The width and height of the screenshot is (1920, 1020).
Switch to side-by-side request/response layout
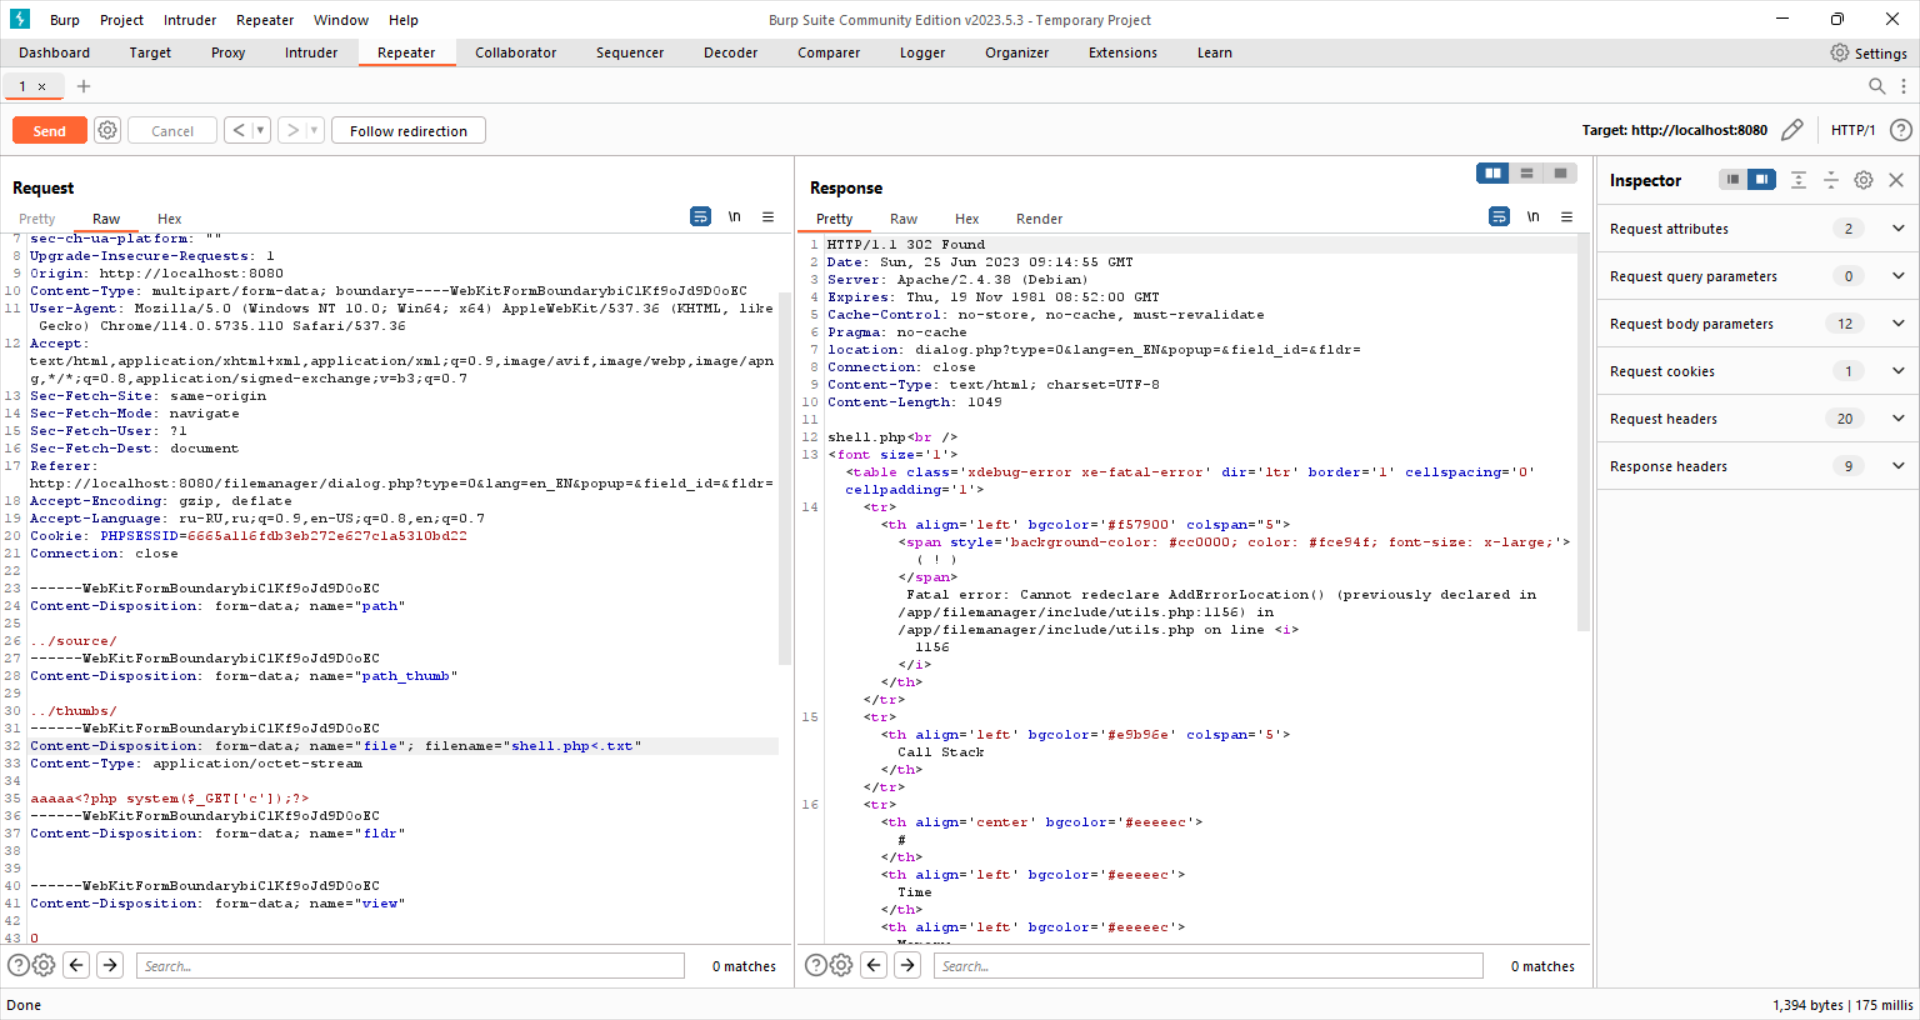(x=1493, y=174)
